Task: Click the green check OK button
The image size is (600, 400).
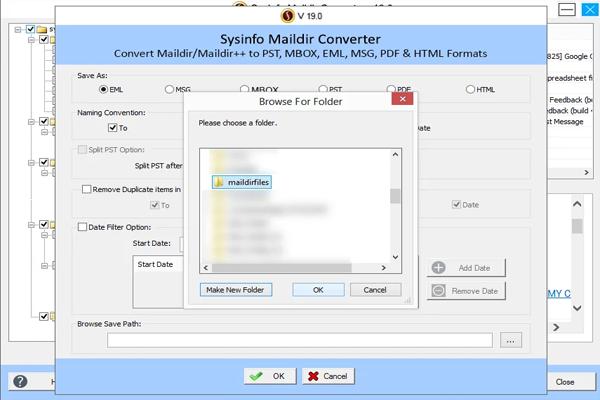Action: pyautogui.click(x=270, y=376)
